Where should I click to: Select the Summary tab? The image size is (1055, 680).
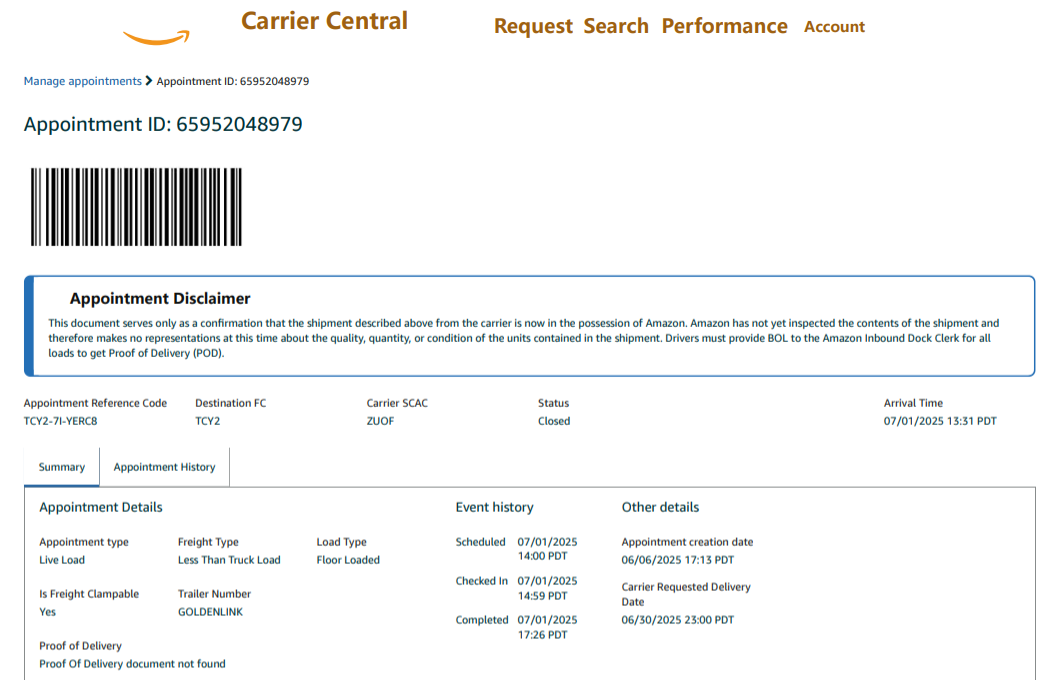[62, 467]
